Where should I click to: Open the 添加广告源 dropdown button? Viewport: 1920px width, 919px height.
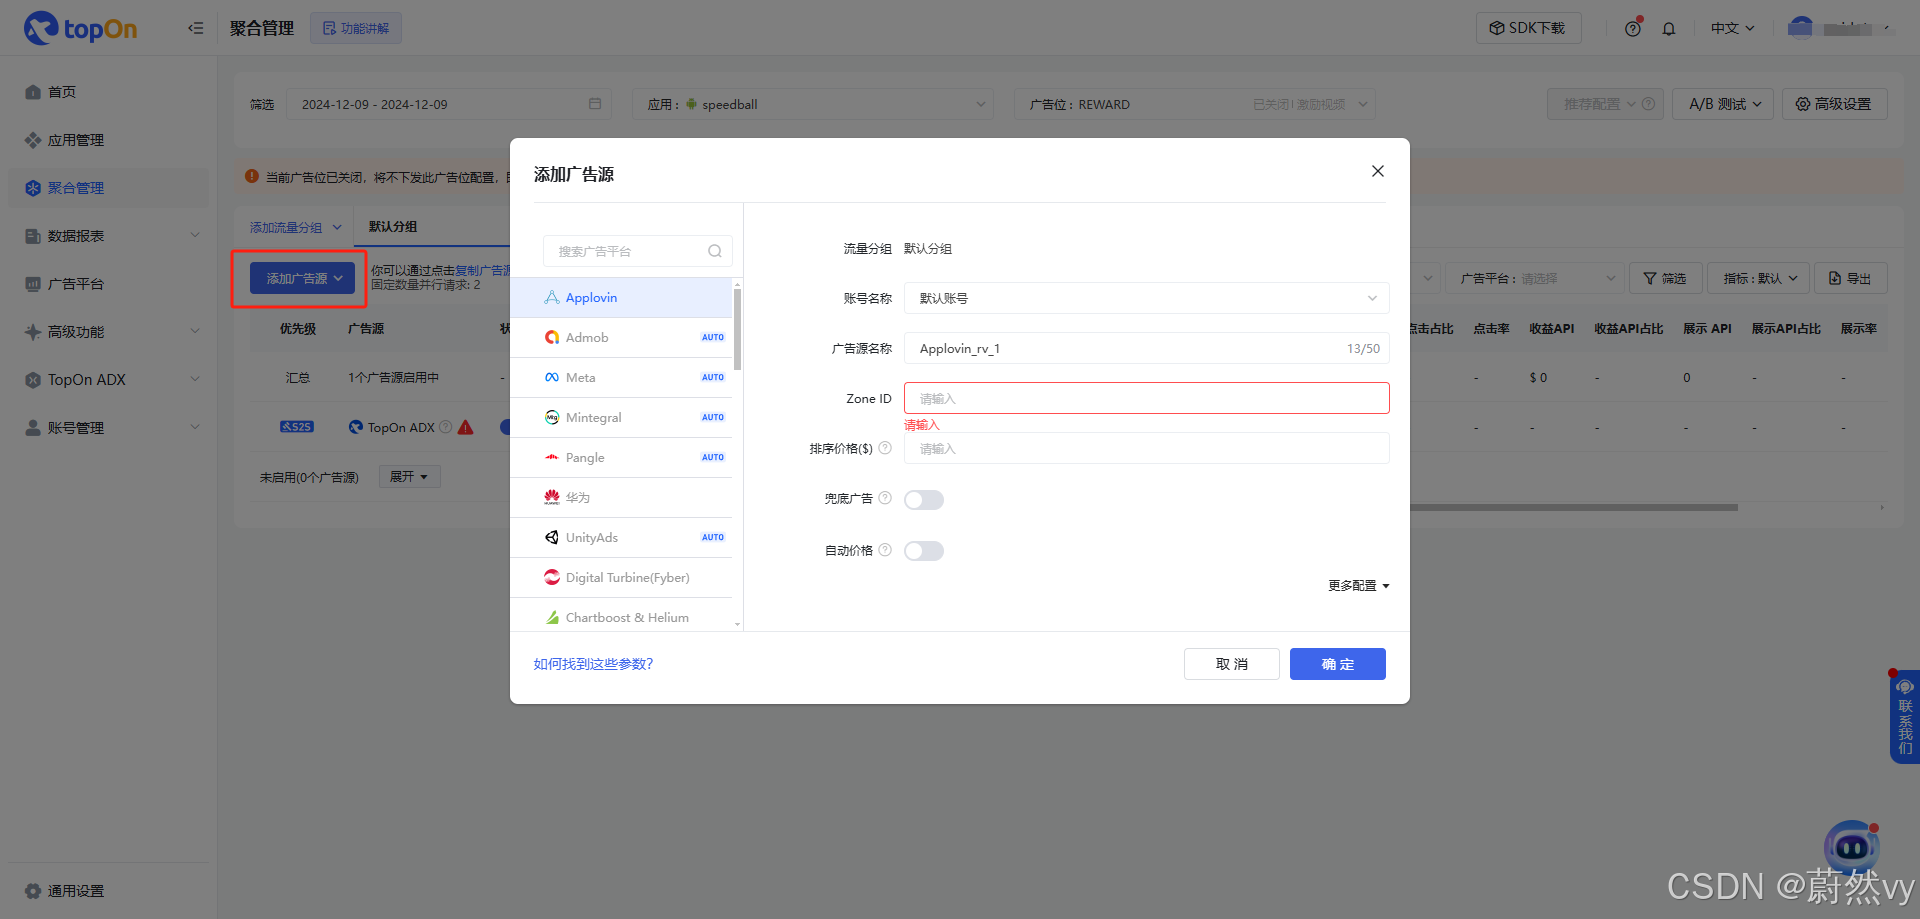302,278
